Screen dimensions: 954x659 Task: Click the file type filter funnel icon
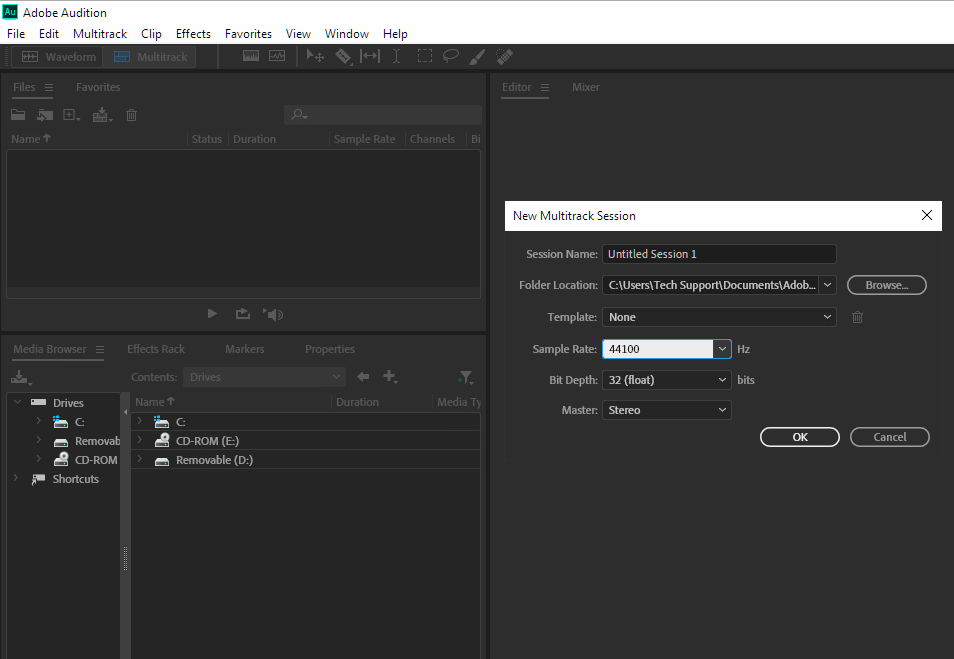click(465, 377)
